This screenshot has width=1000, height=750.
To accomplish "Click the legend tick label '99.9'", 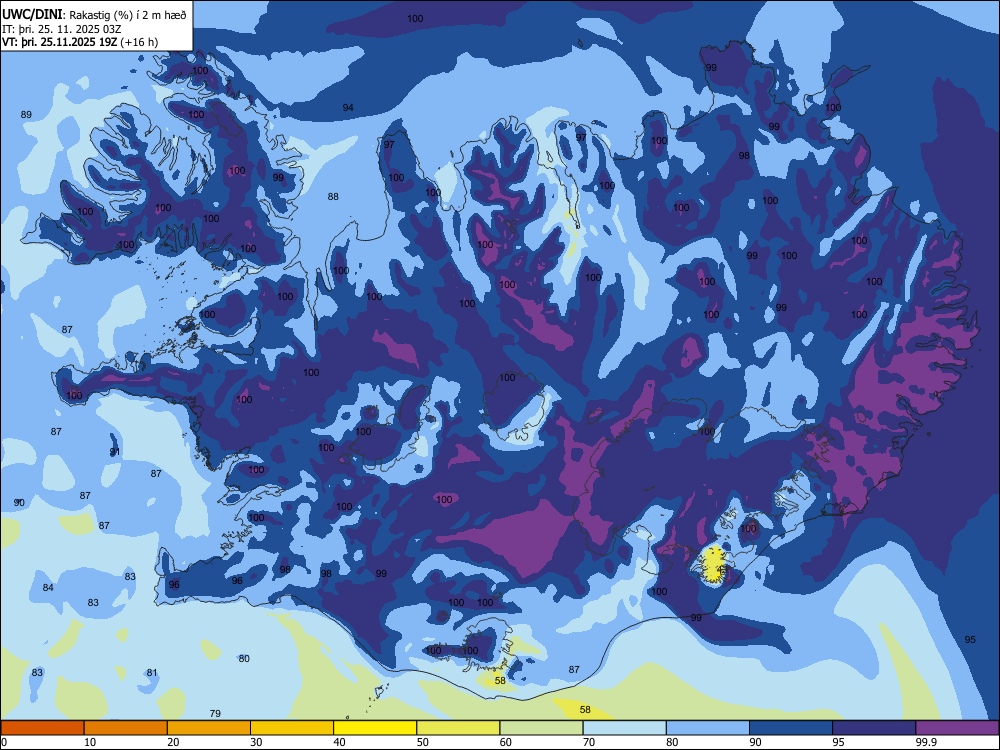I will [925, 742].
